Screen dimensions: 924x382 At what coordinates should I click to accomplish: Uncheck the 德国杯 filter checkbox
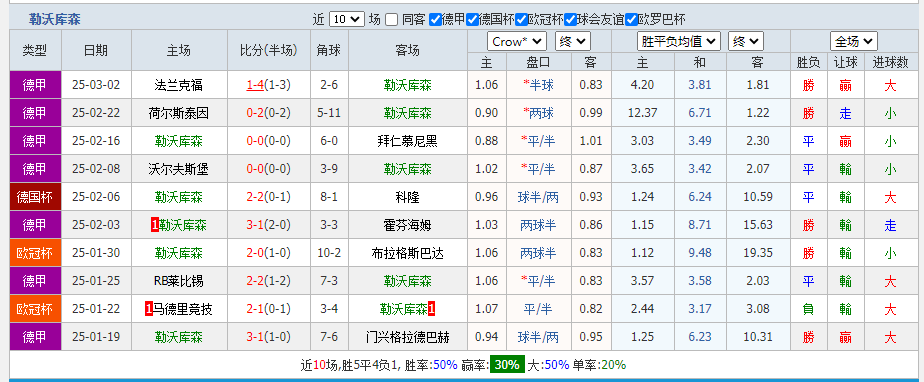click(x=472, y=20)
